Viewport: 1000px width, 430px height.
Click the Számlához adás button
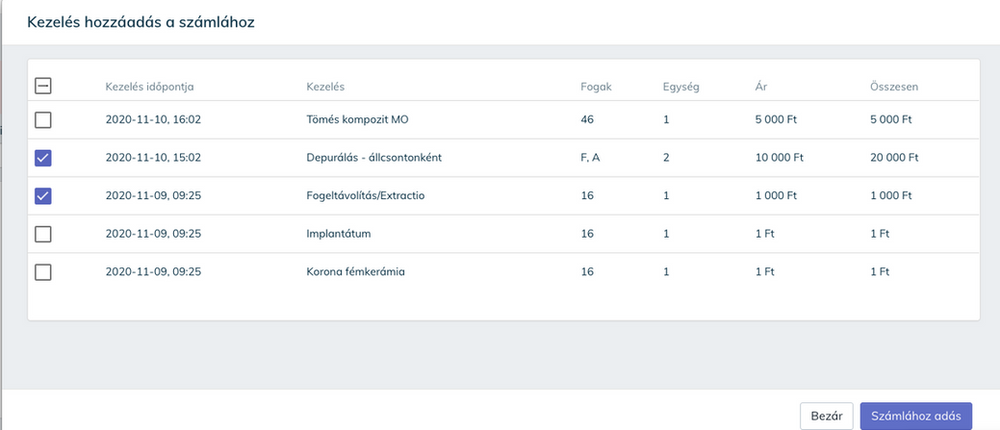(915, 416)
